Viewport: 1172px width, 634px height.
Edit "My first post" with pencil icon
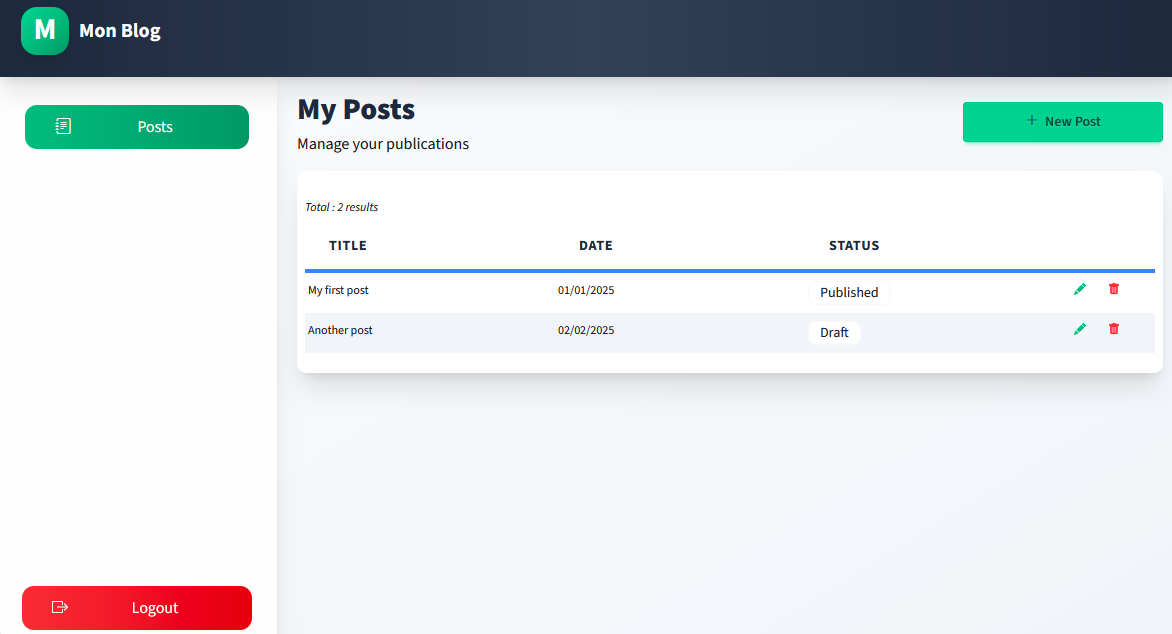1079,289
